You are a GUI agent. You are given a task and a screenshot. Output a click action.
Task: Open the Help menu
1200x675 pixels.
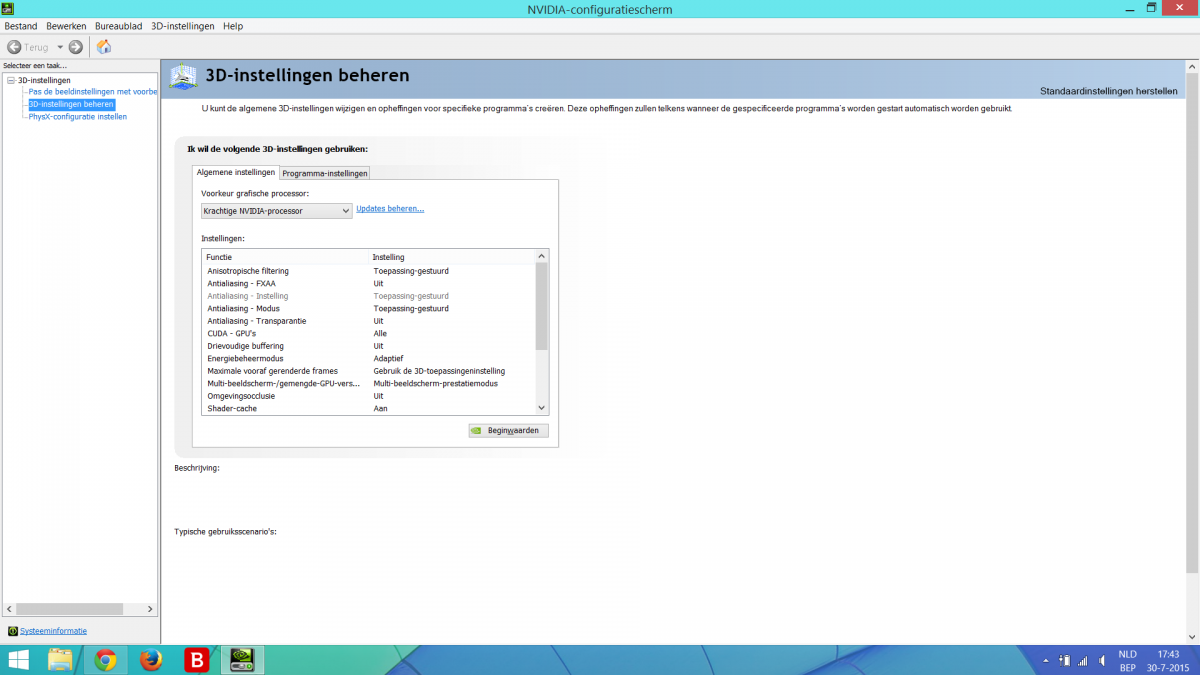pos(233,26)
